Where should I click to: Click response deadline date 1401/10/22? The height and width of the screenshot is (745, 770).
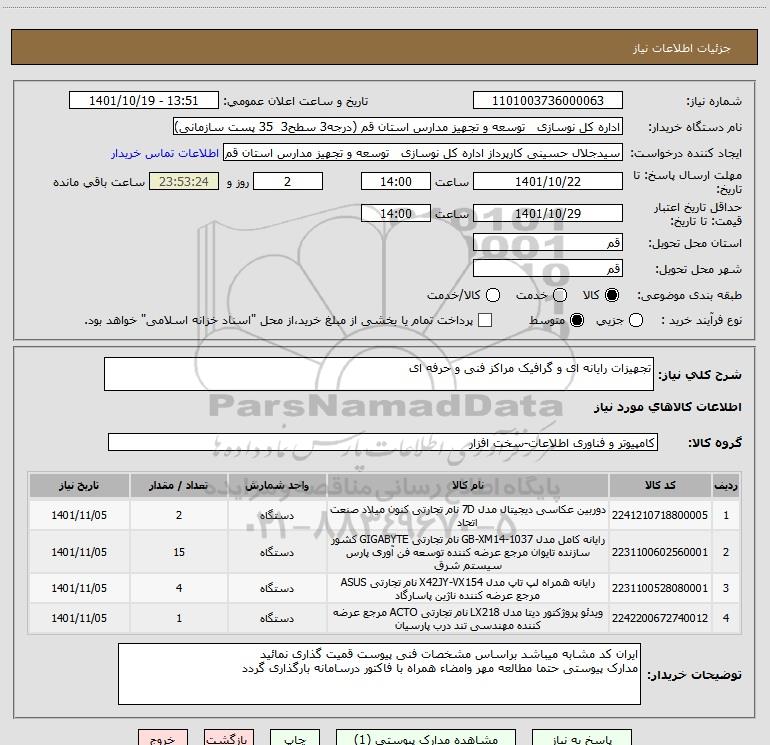548,182
